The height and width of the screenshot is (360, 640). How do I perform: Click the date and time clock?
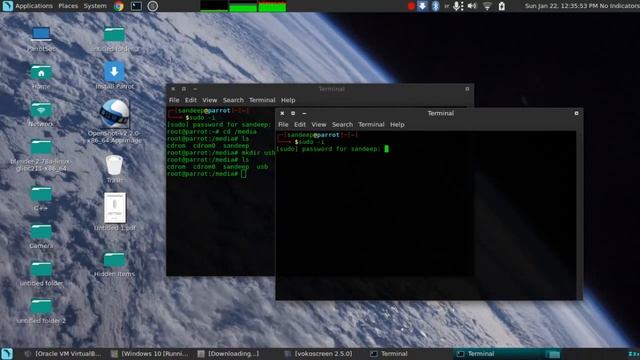[561, 6]
